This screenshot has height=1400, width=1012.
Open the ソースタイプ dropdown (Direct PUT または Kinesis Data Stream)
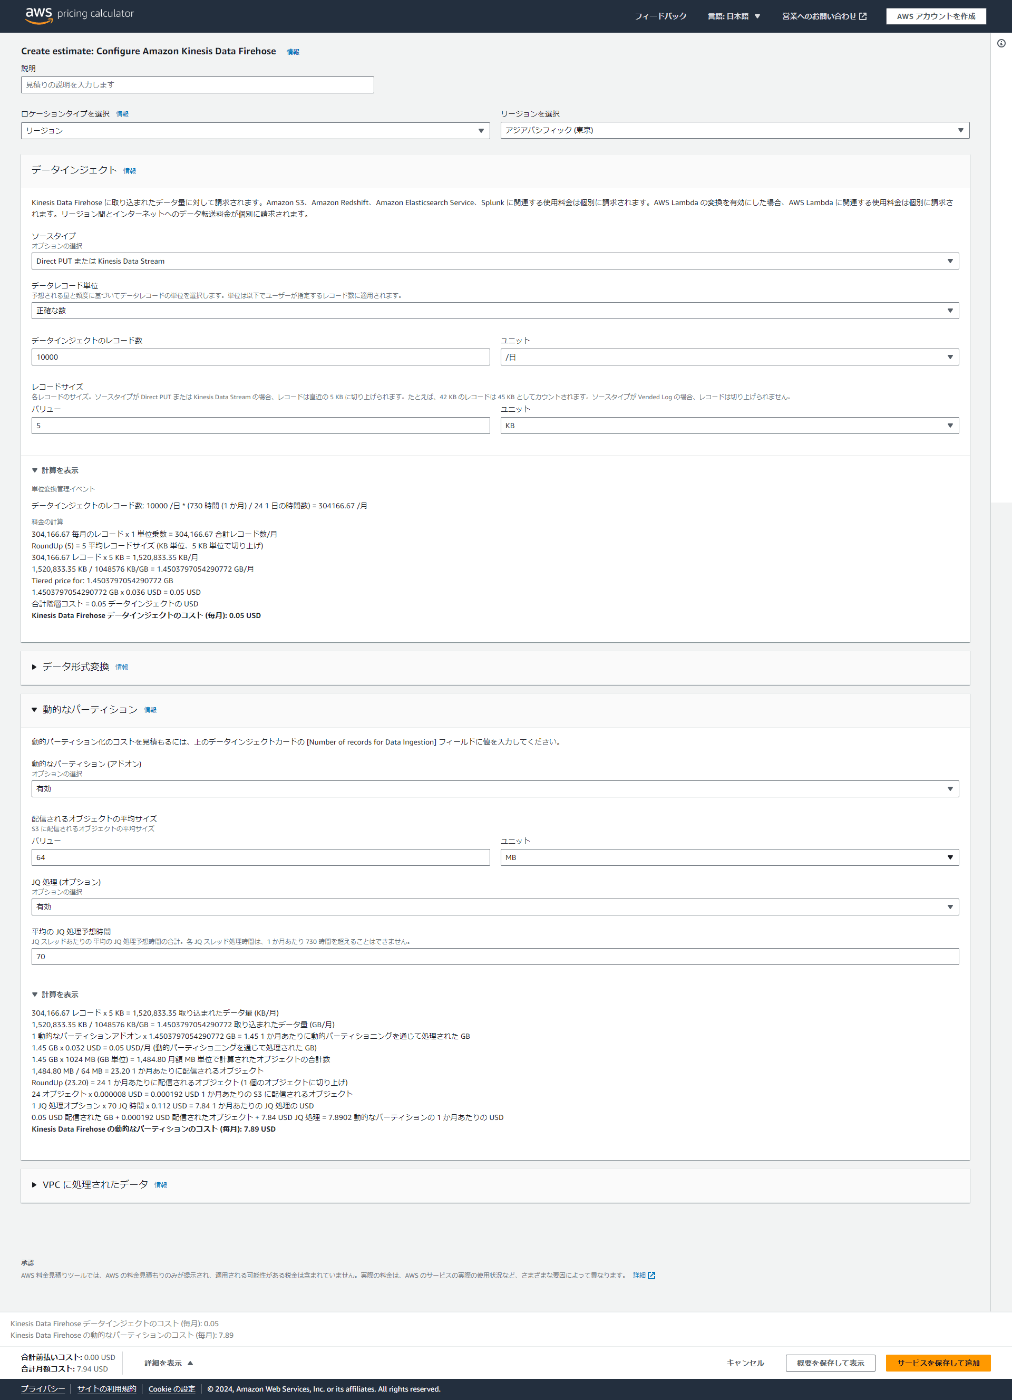tap(495, 261)
